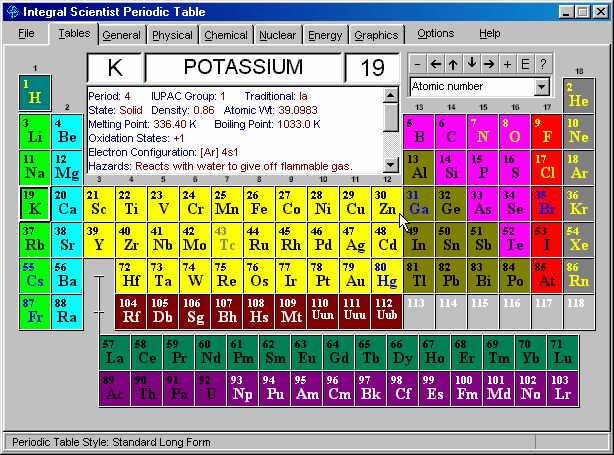Click the info panel scroll up arrow
Screen dimensions: 614x455
pyautogui.click(x=390, y=95)
